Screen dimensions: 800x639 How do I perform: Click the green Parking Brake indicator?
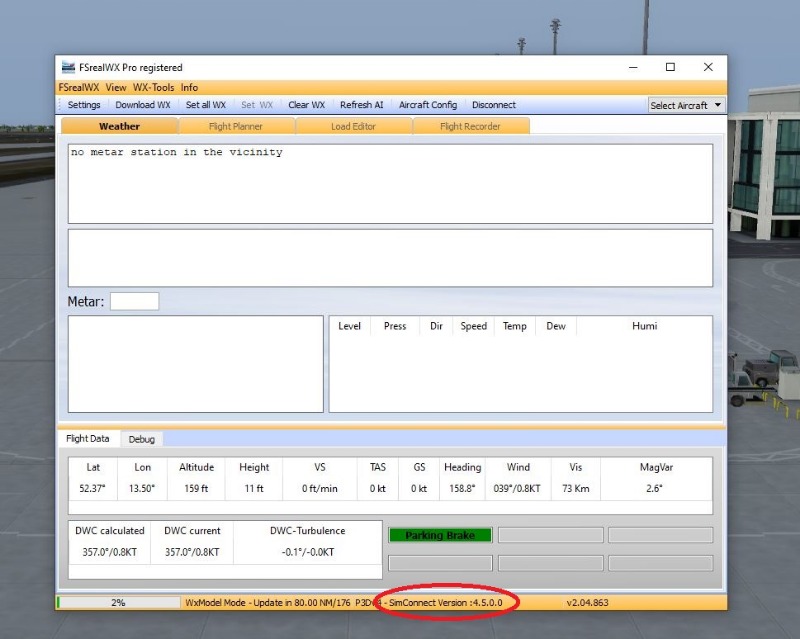(x=440, y=535)
